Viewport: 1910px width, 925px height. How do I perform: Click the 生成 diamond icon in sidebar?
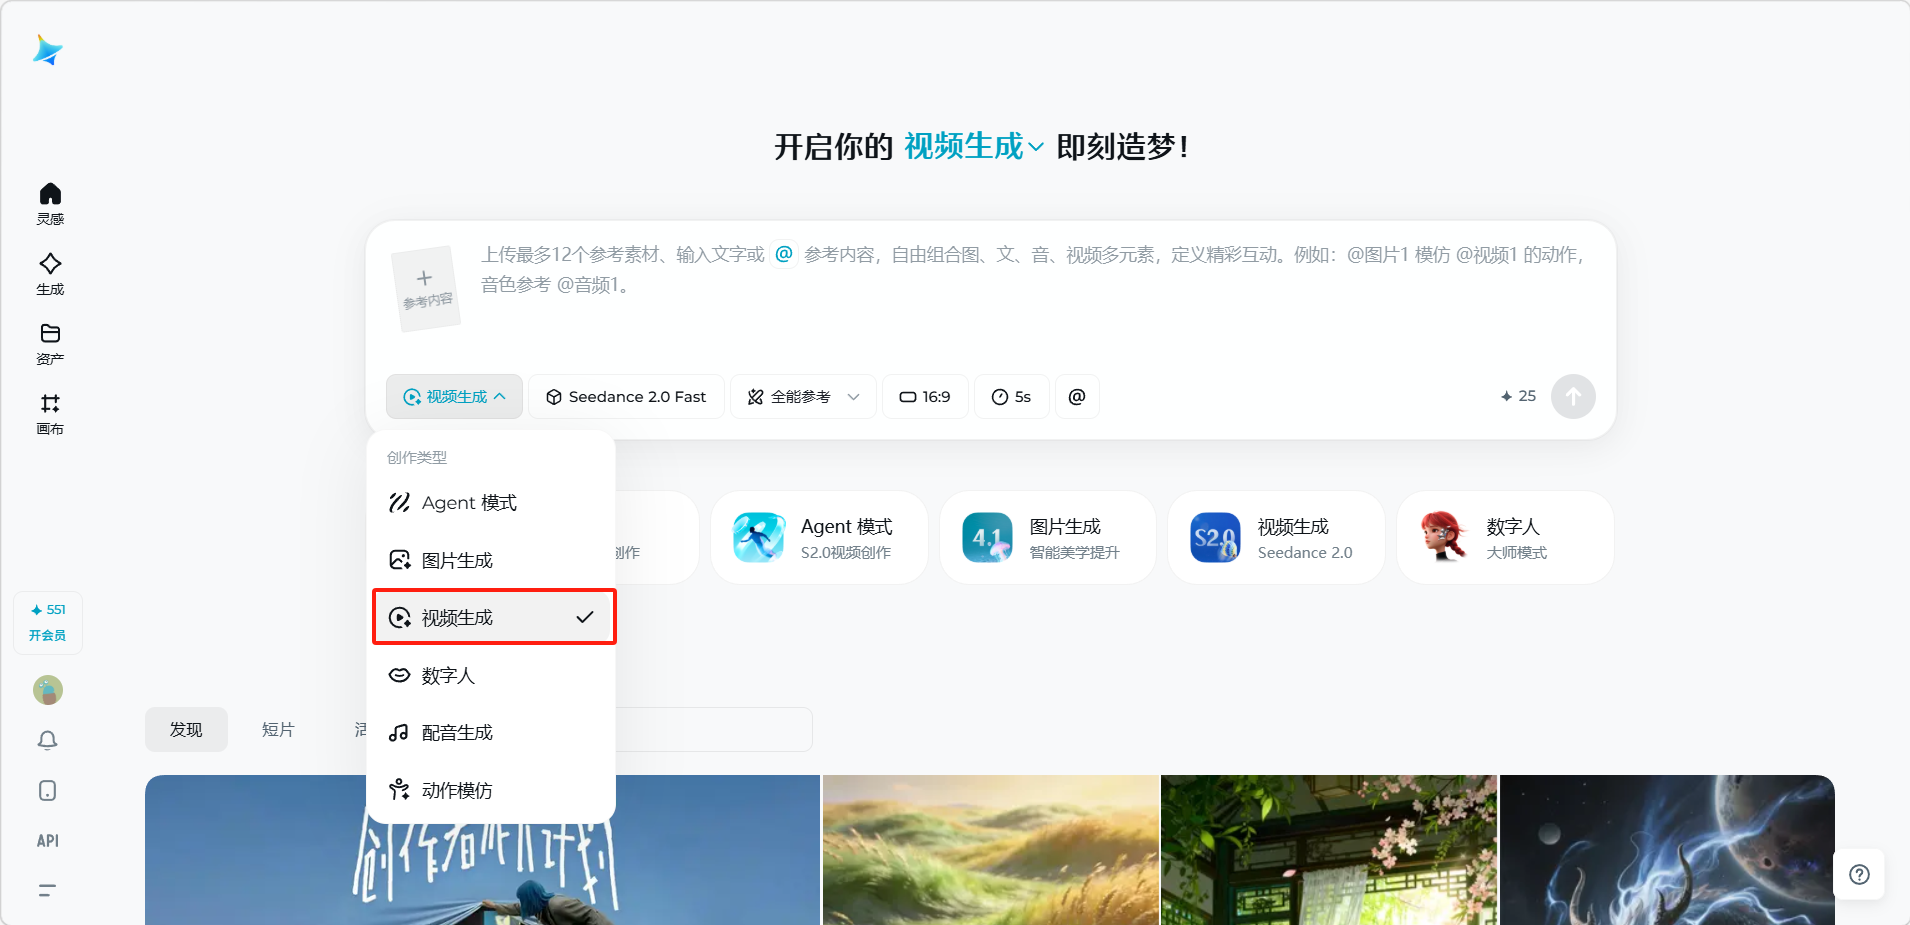pos(50,273)
